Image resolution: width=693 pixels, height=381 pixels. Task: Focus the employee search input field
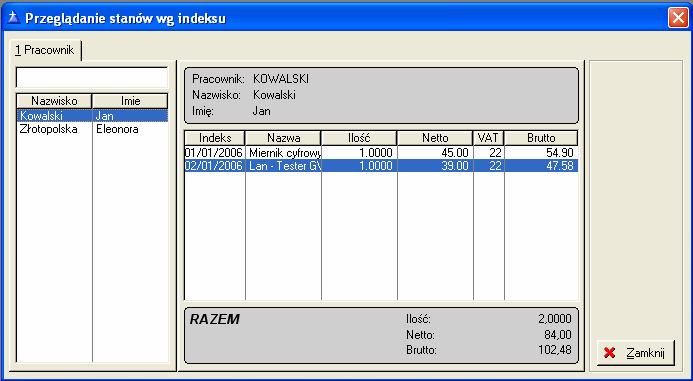(92, 78)
